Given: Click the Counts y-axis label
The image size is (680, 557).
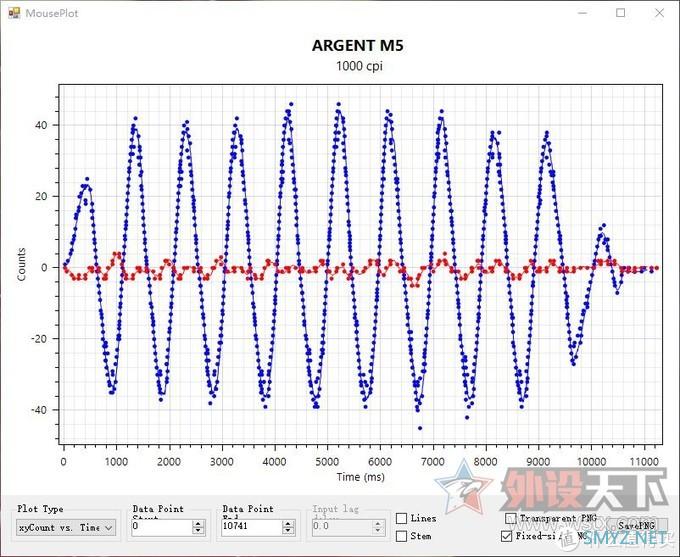Looking at the screenshot, I should point(21,264).
